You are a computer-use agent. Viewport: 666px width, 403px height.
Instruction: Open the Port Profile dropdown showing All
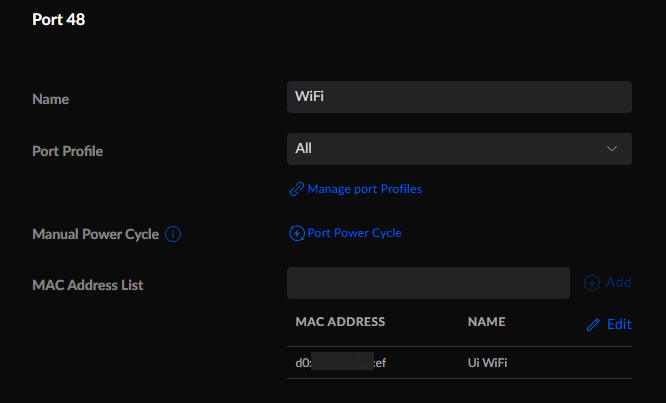tap(459, 148)
